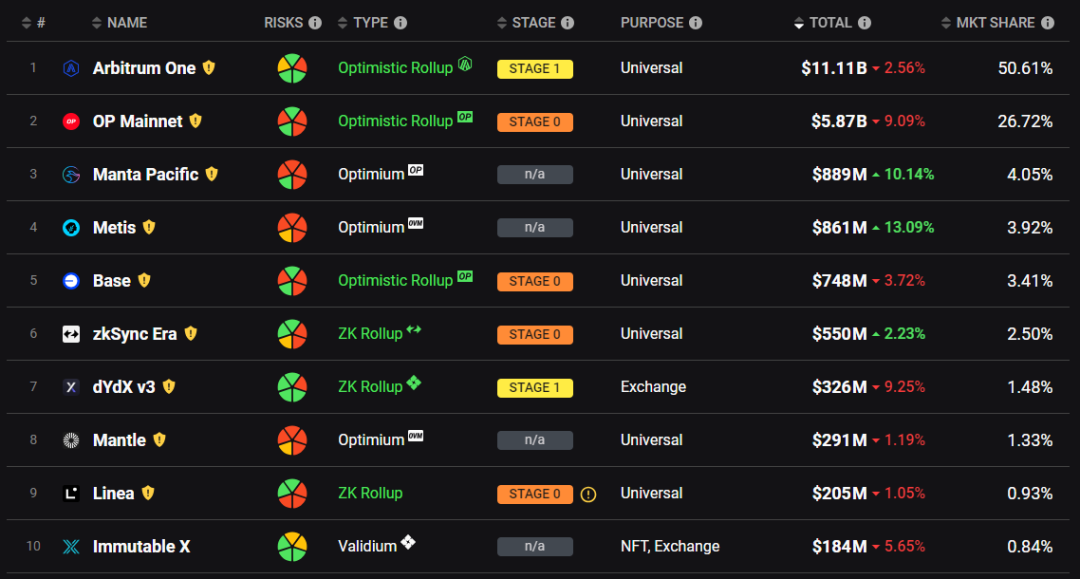
Task: Click the yellow shield badge beside Metis
Action: (149, 227)
